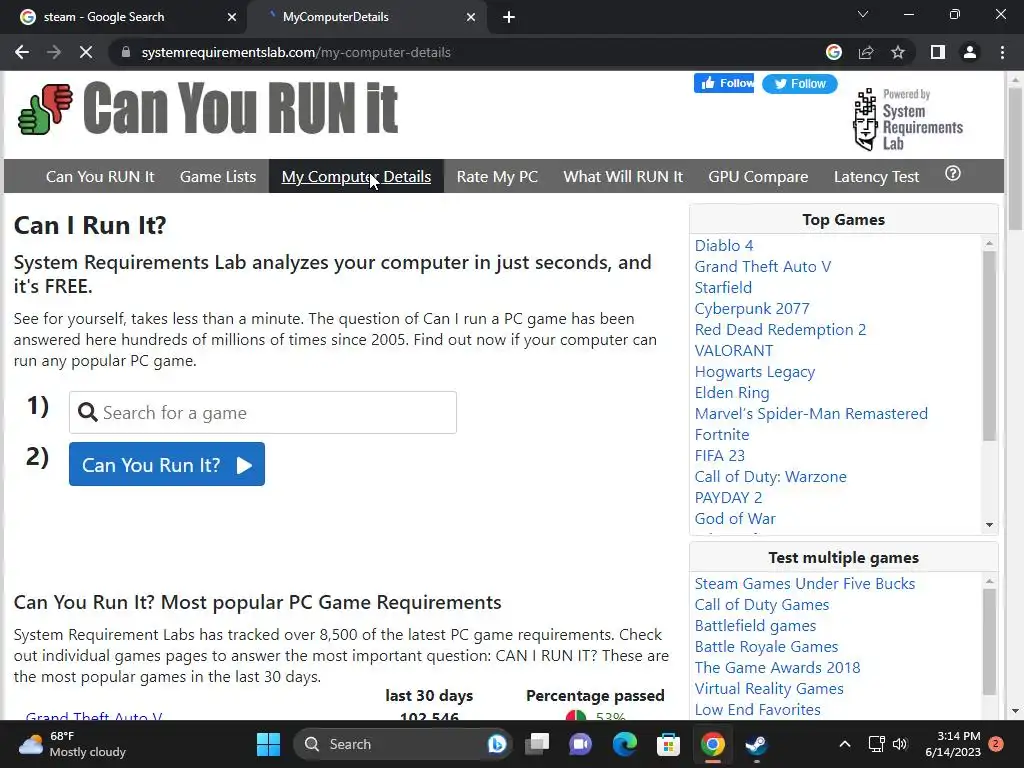This screenshot has height=768, width=1024.
Task: Open the Fortnite link
Action: (722, 434)
